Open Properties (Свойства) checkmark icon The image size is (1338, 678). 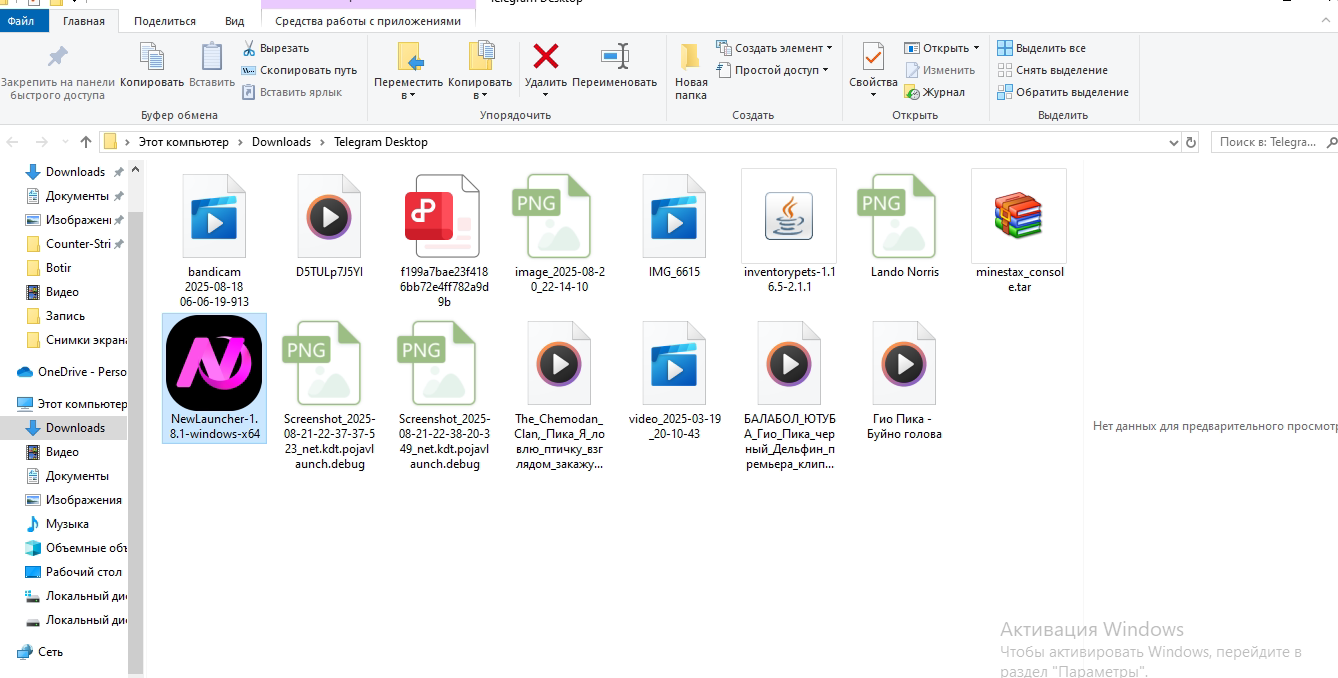pyautogui.click(x=873, y=56)
